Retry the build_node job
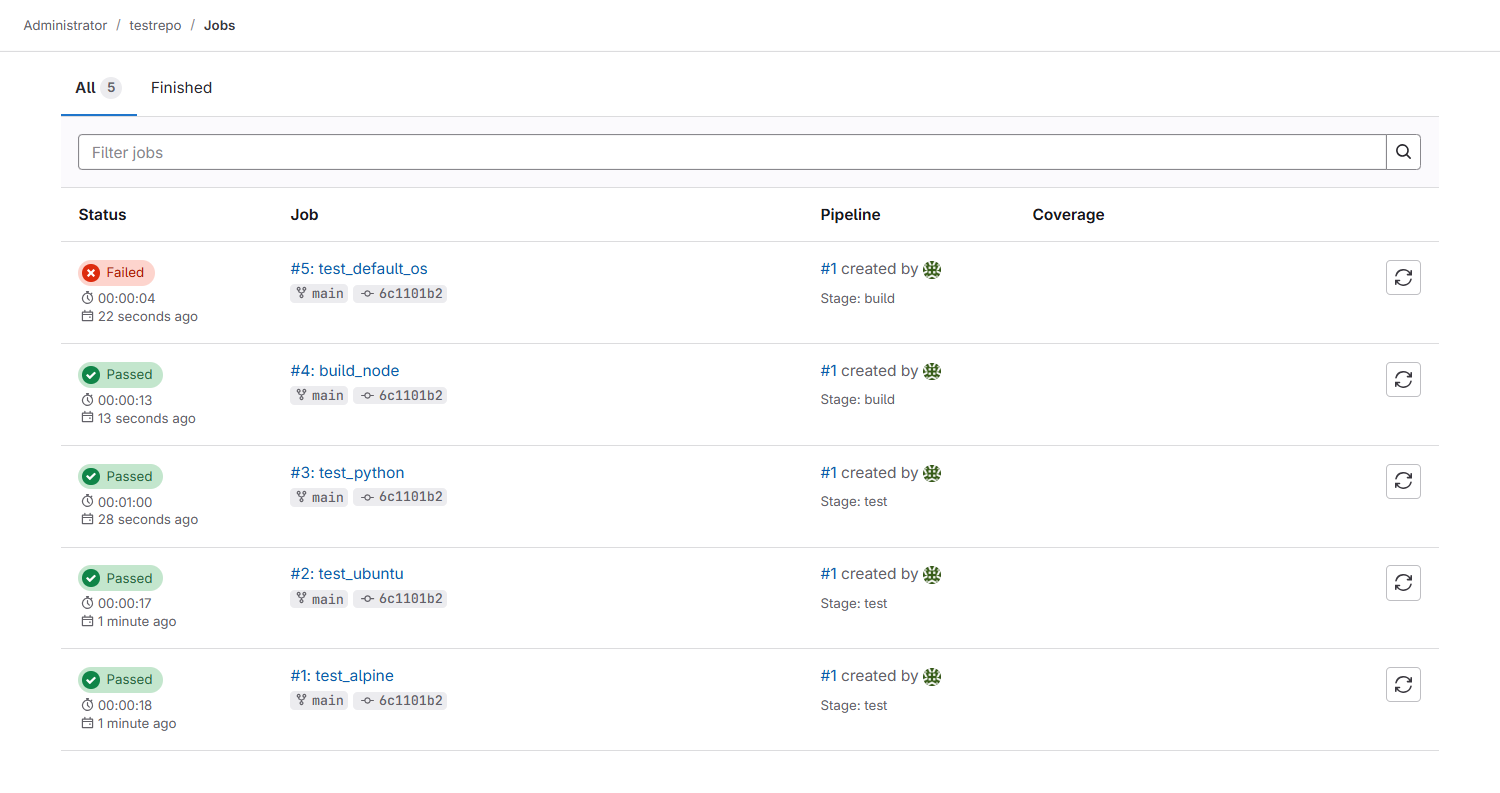Screen dimensions: 1500x793 tap(1403, 380)
